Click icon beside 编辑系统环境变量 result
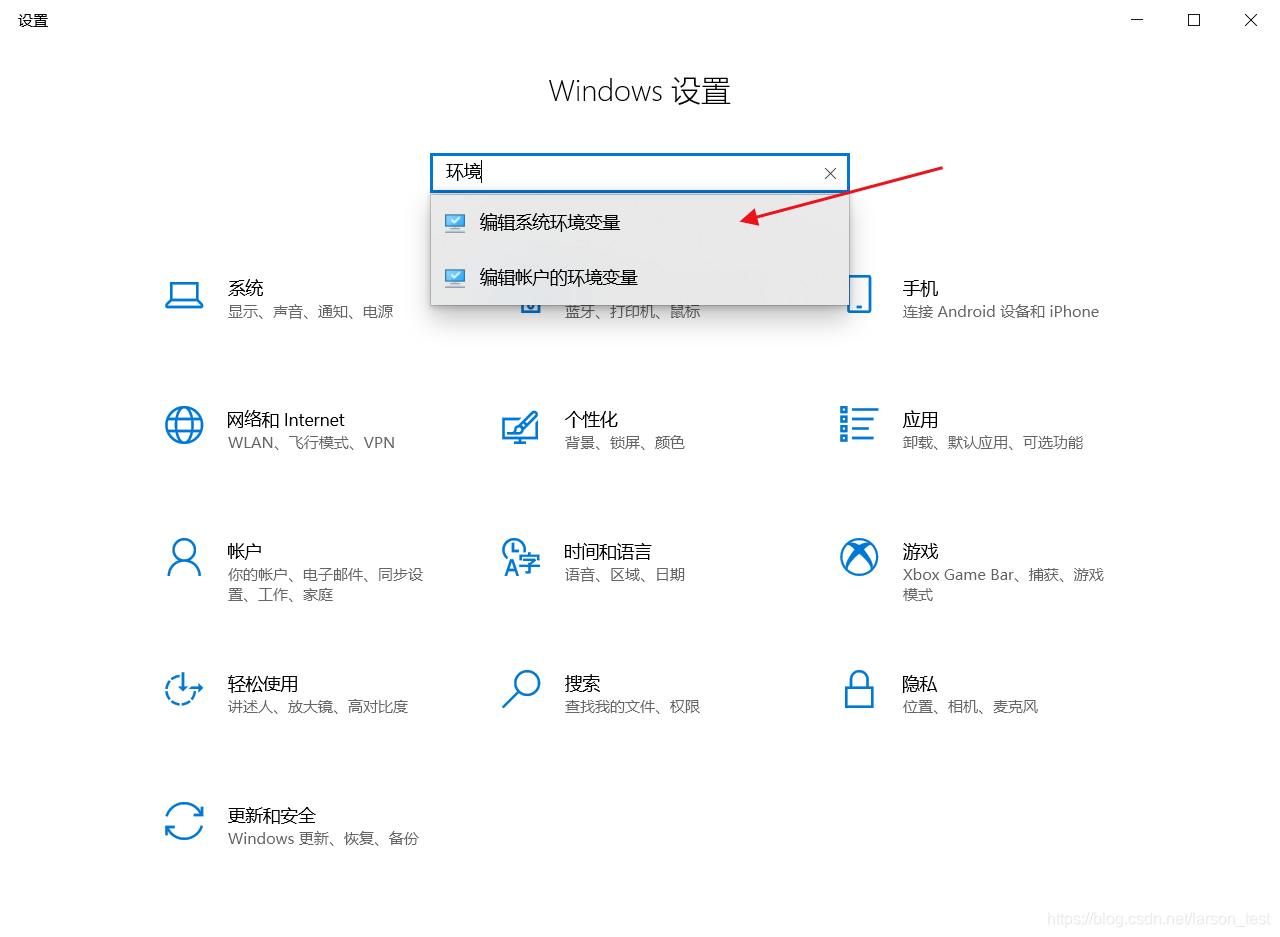 [455, 222]
